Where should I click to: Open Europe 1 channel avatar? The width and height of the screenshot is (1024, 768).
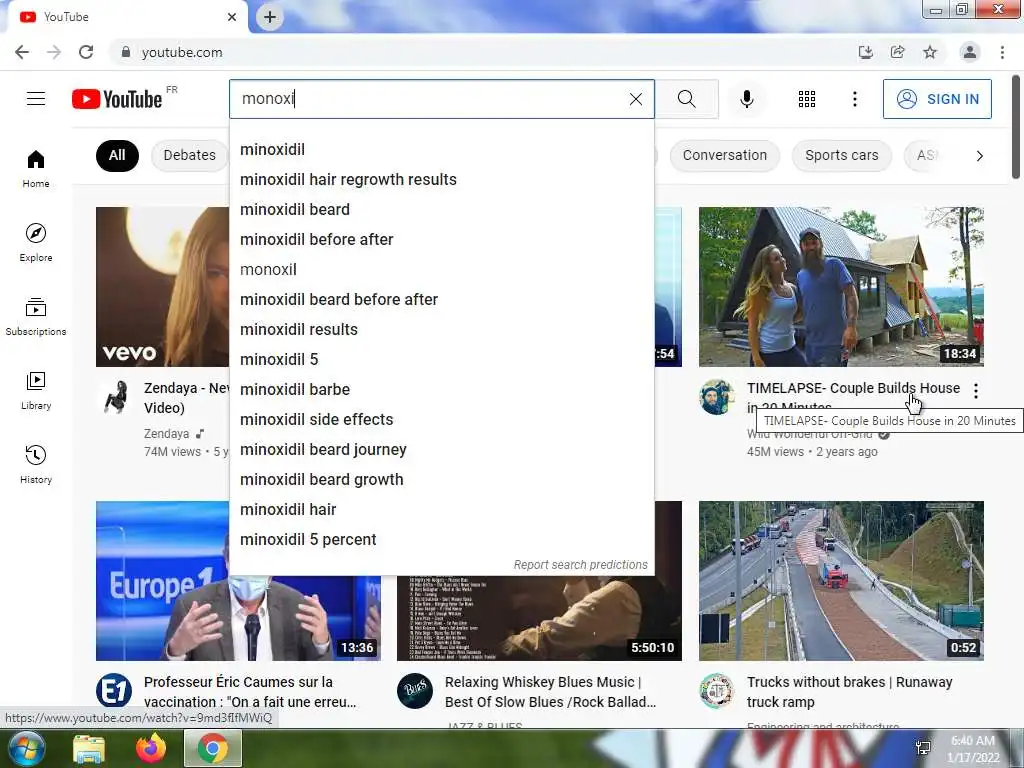114,691
